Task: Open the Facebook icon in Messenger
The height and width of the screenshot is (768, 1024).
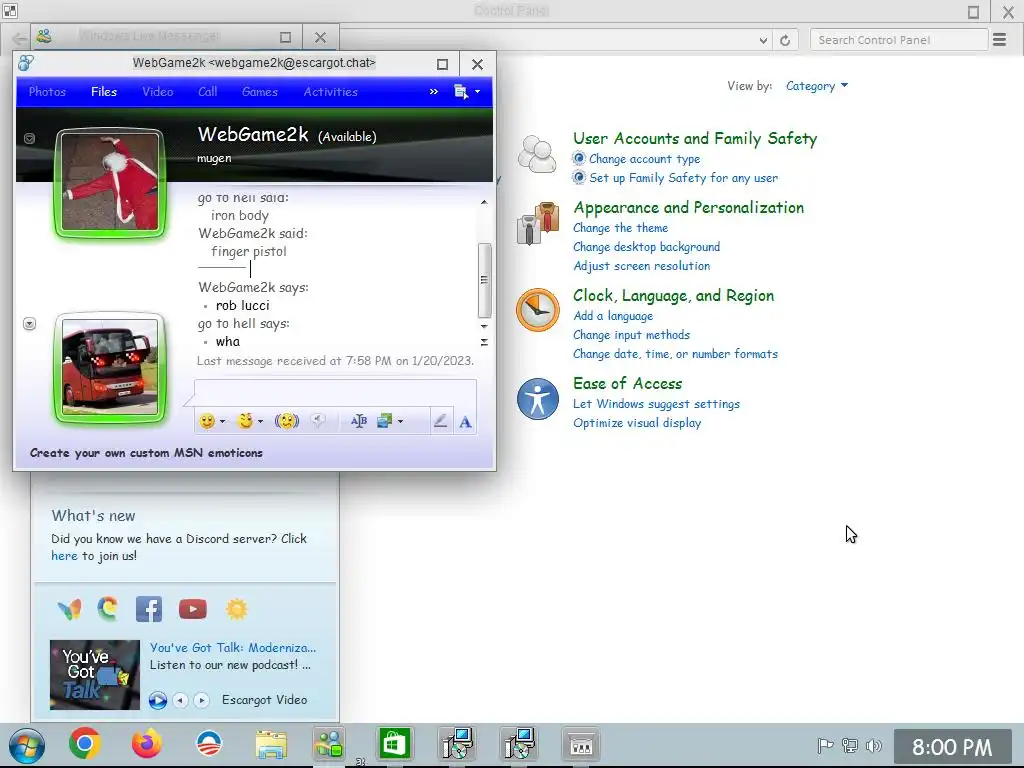Action: click(149, 609)
